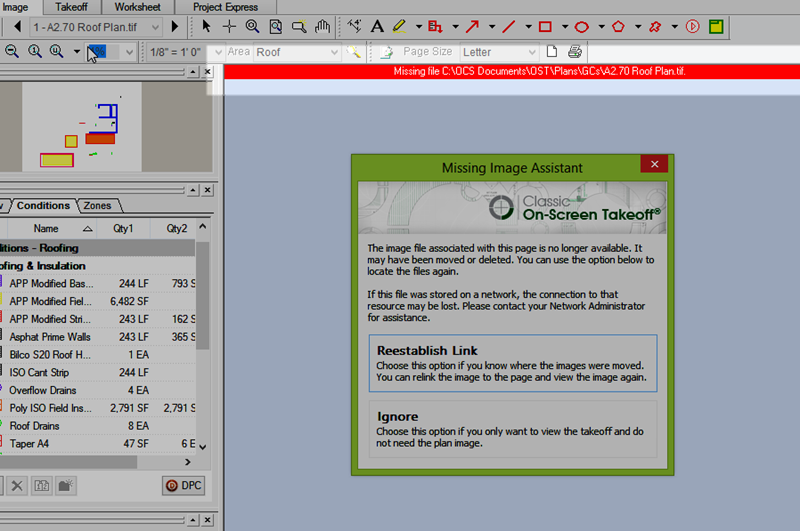Open the page selector dropdown A2.70 Roof Plan.tif
Viewport: 800px width, 531px height.
[x=96, y=27]
